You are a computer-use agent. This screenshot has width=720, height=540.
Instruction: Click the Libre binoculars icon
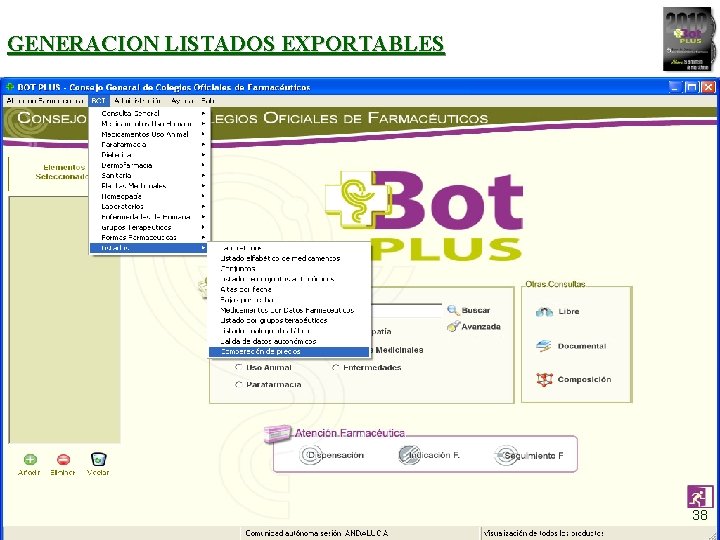(x=544, y=312)
